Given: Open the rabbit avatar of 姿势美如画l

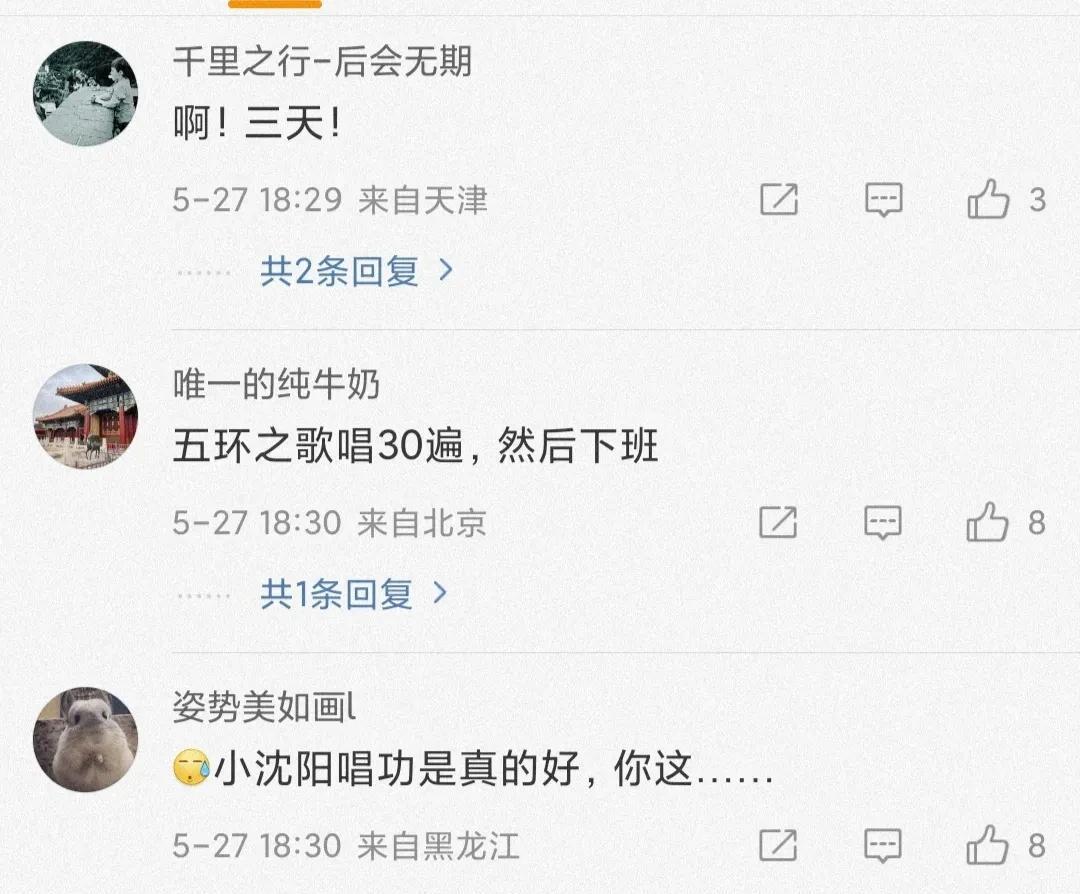Looking at the screenshot, I should point(85,739).
